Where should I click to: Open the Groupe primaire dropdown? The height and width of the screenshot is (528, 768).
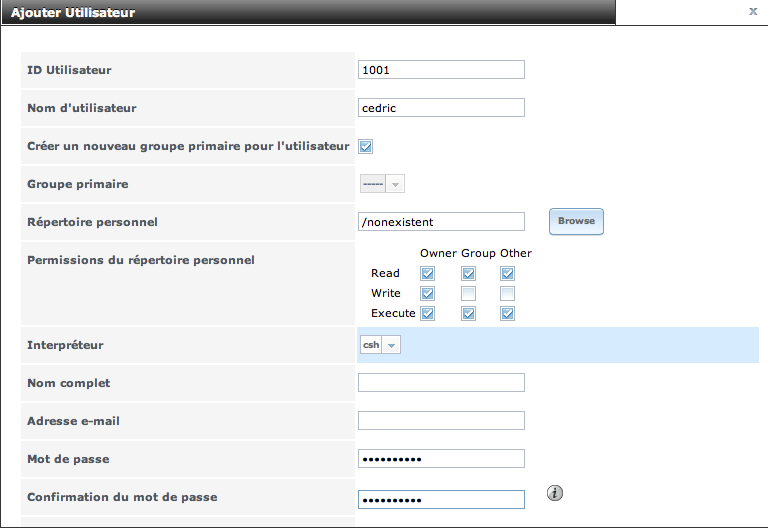click(x=382, y=184)
